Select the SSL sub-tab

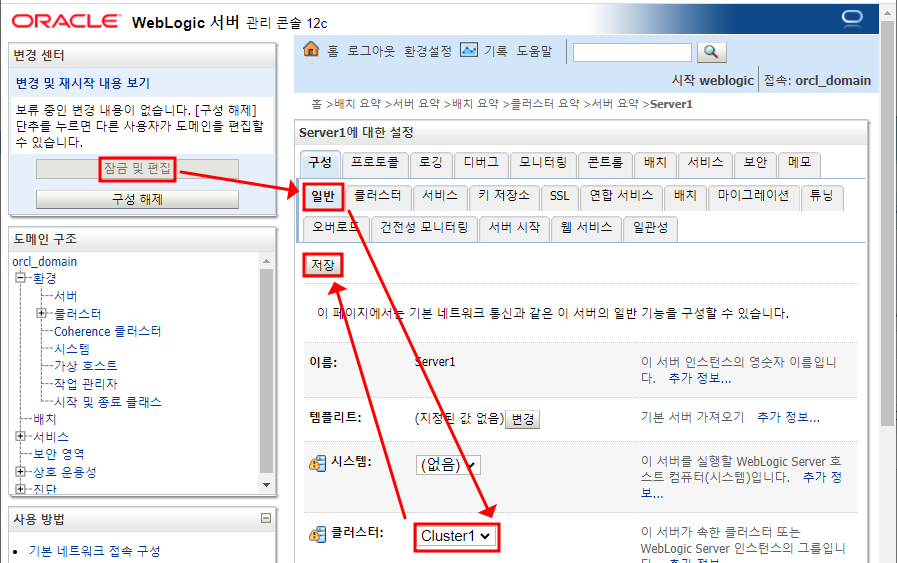click(x=559, y=197)
